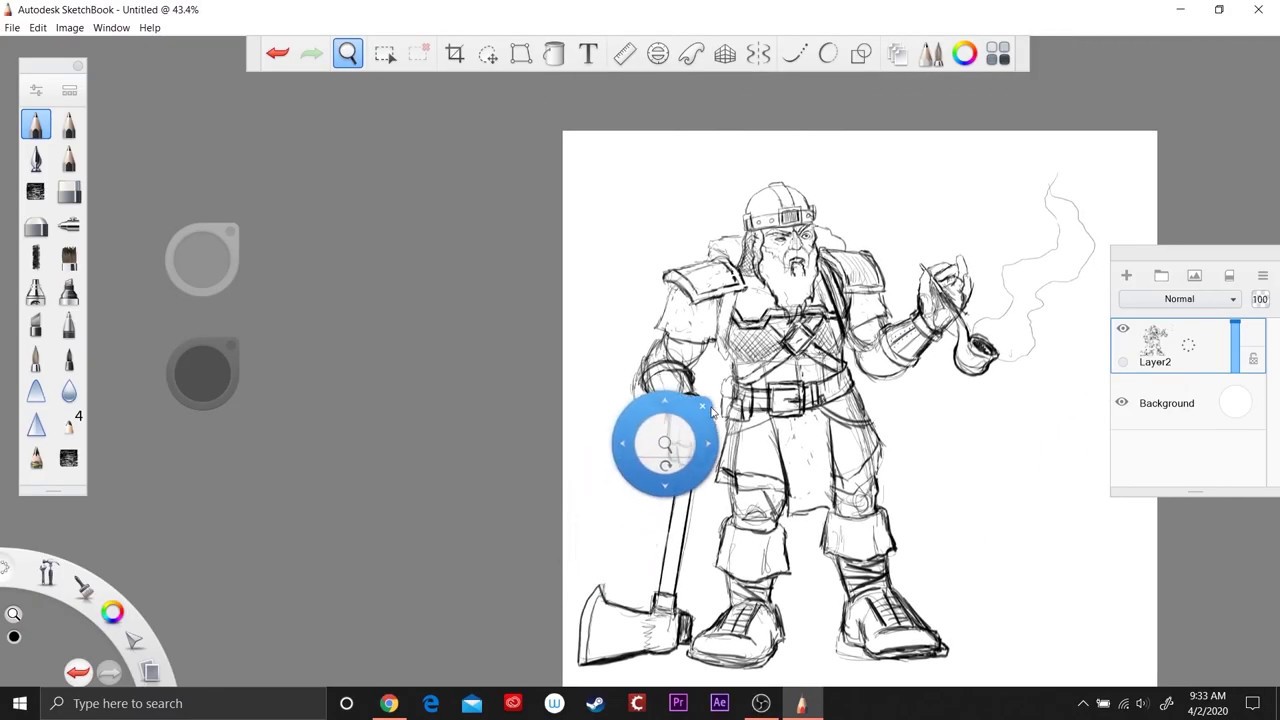1280x720 pixels.
Task: Open the Window menu
Action: (x=111, y=28)
